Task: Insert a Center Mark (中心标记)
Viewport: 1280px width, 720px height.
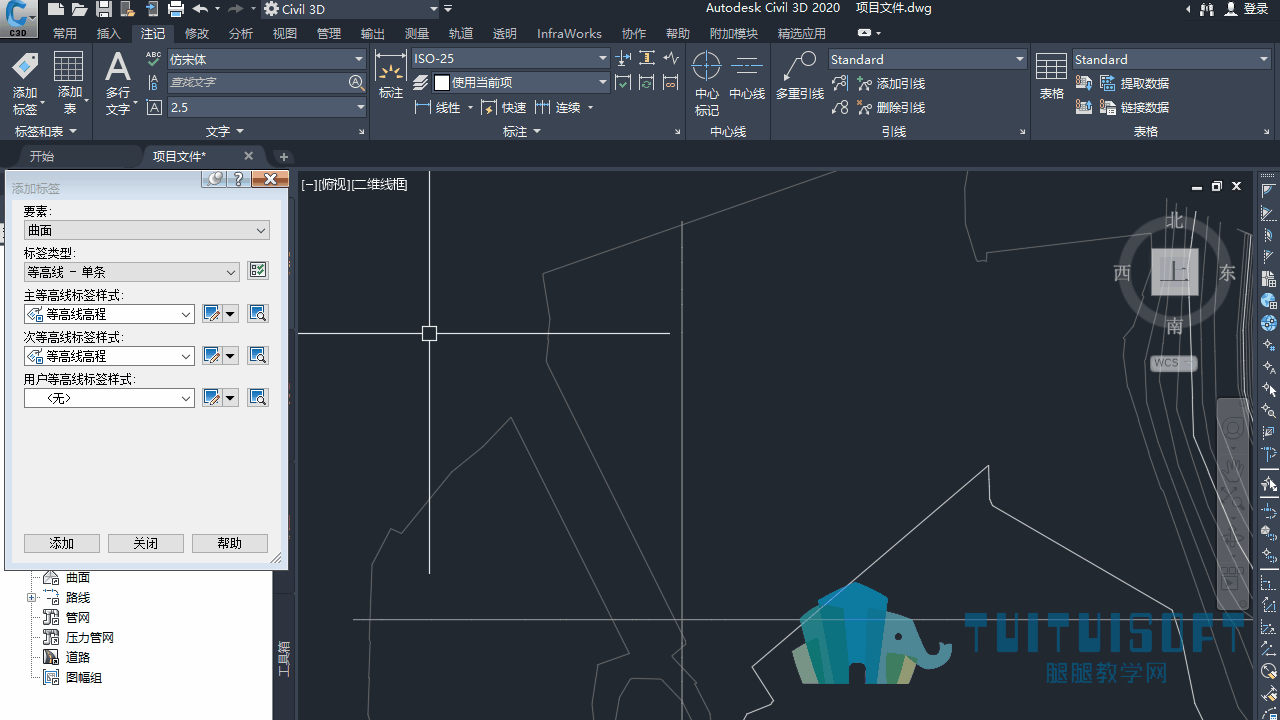Action: point(707,82)
